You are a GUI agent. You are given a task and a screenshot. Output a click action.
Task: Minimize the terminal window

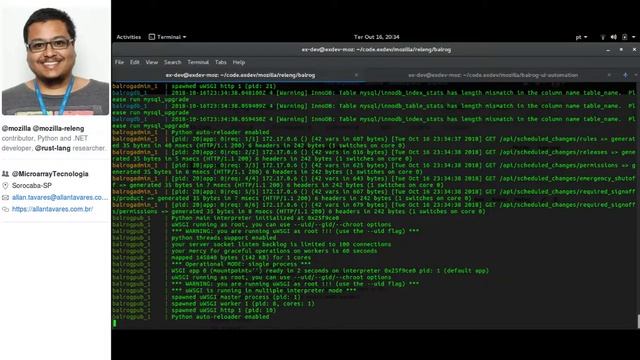(x=608, y=50)
